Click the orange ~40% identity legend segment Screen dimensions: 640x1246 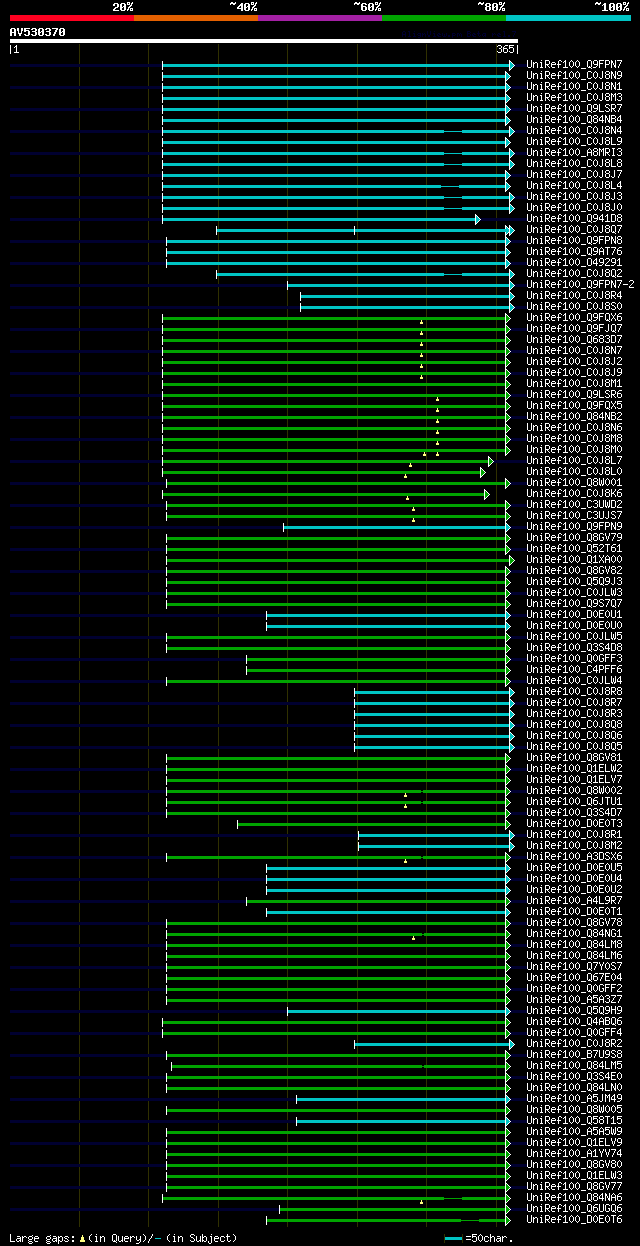tap(196, 18)
